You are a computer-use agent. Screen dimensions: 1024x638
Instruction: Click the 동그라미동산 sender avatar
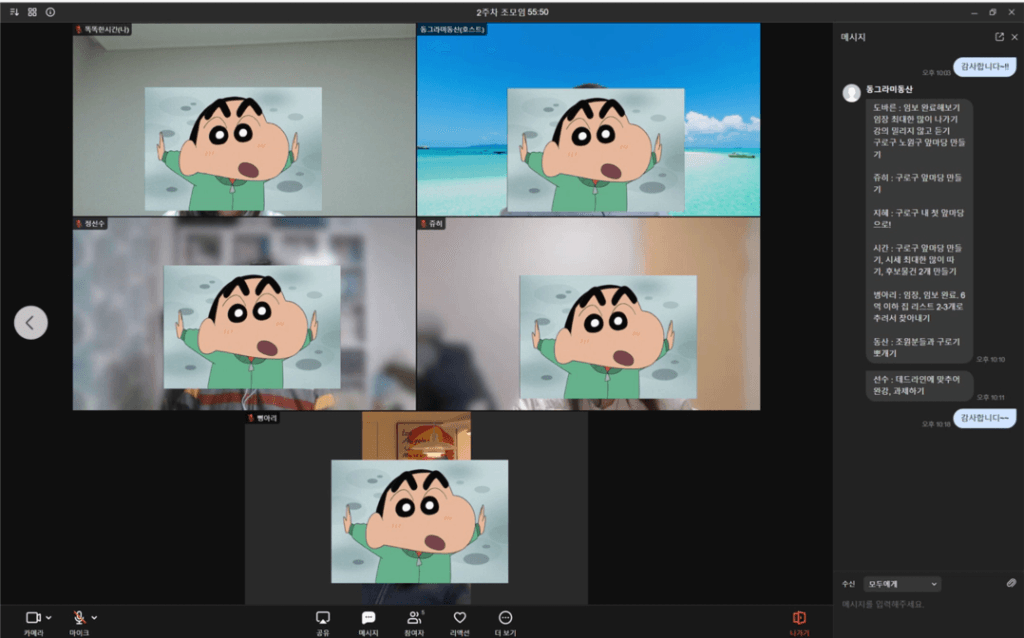851,93
